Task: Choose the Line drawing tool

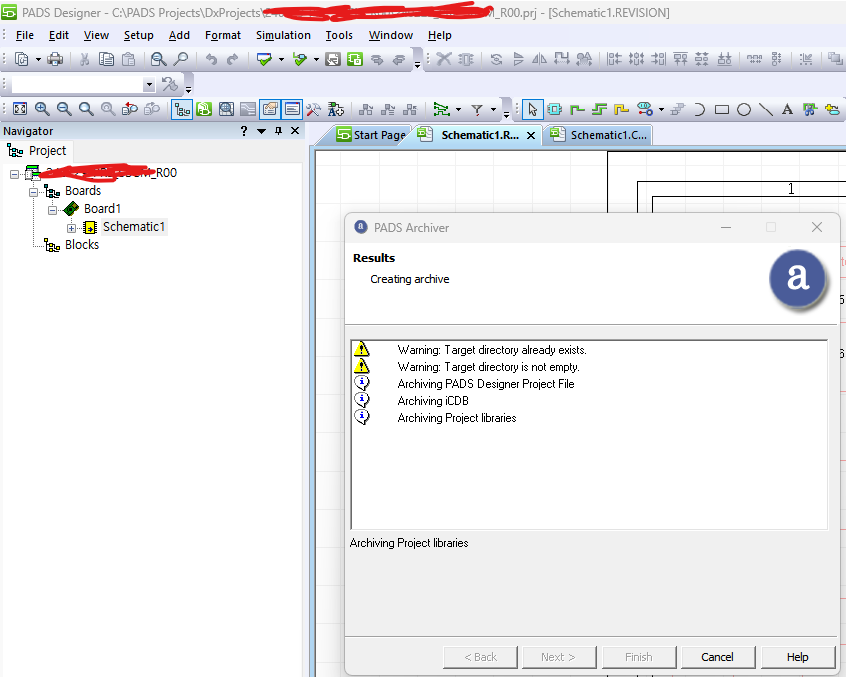Action: click(x=765, y=110)
